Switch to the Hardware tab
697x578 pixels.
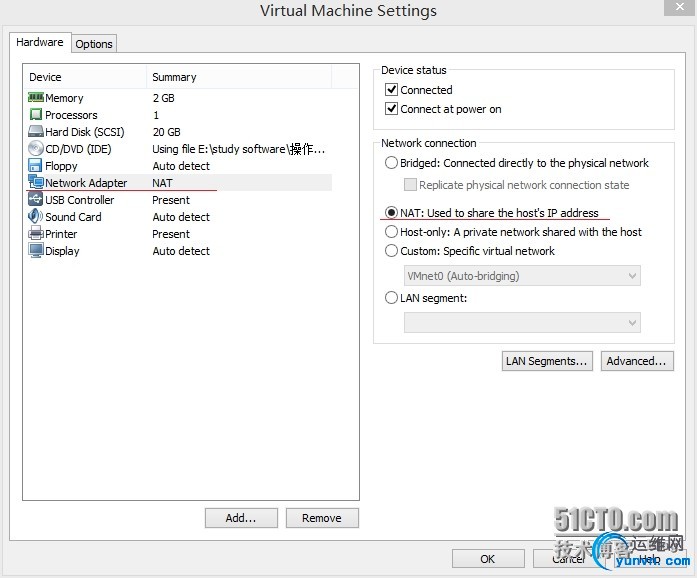coord(40,42)
